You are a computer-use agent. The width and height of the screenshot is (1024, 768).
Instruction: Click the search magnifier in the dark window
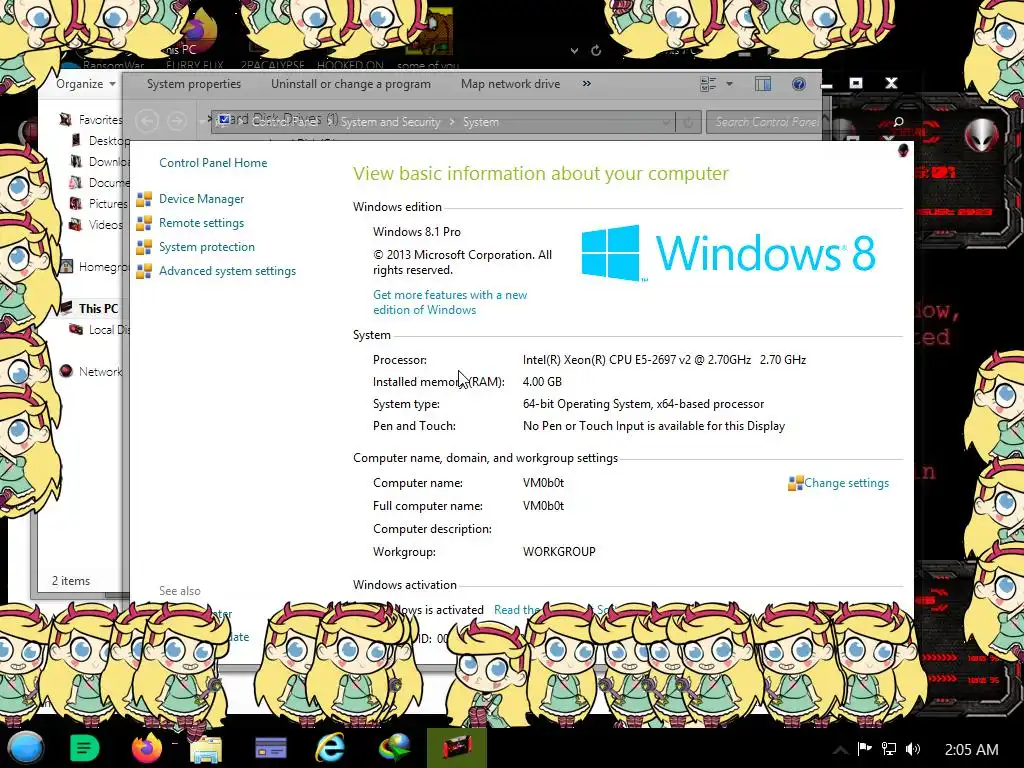899,121
